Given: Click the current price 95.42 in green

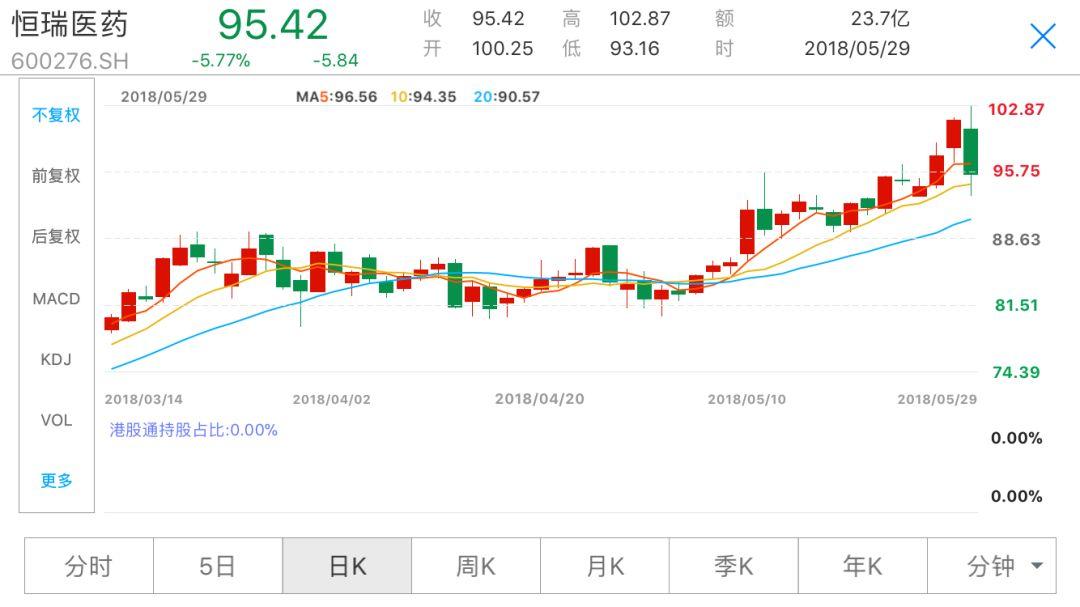Looking at the screenshot, I should pyautogui.click(x=273, y=24).
